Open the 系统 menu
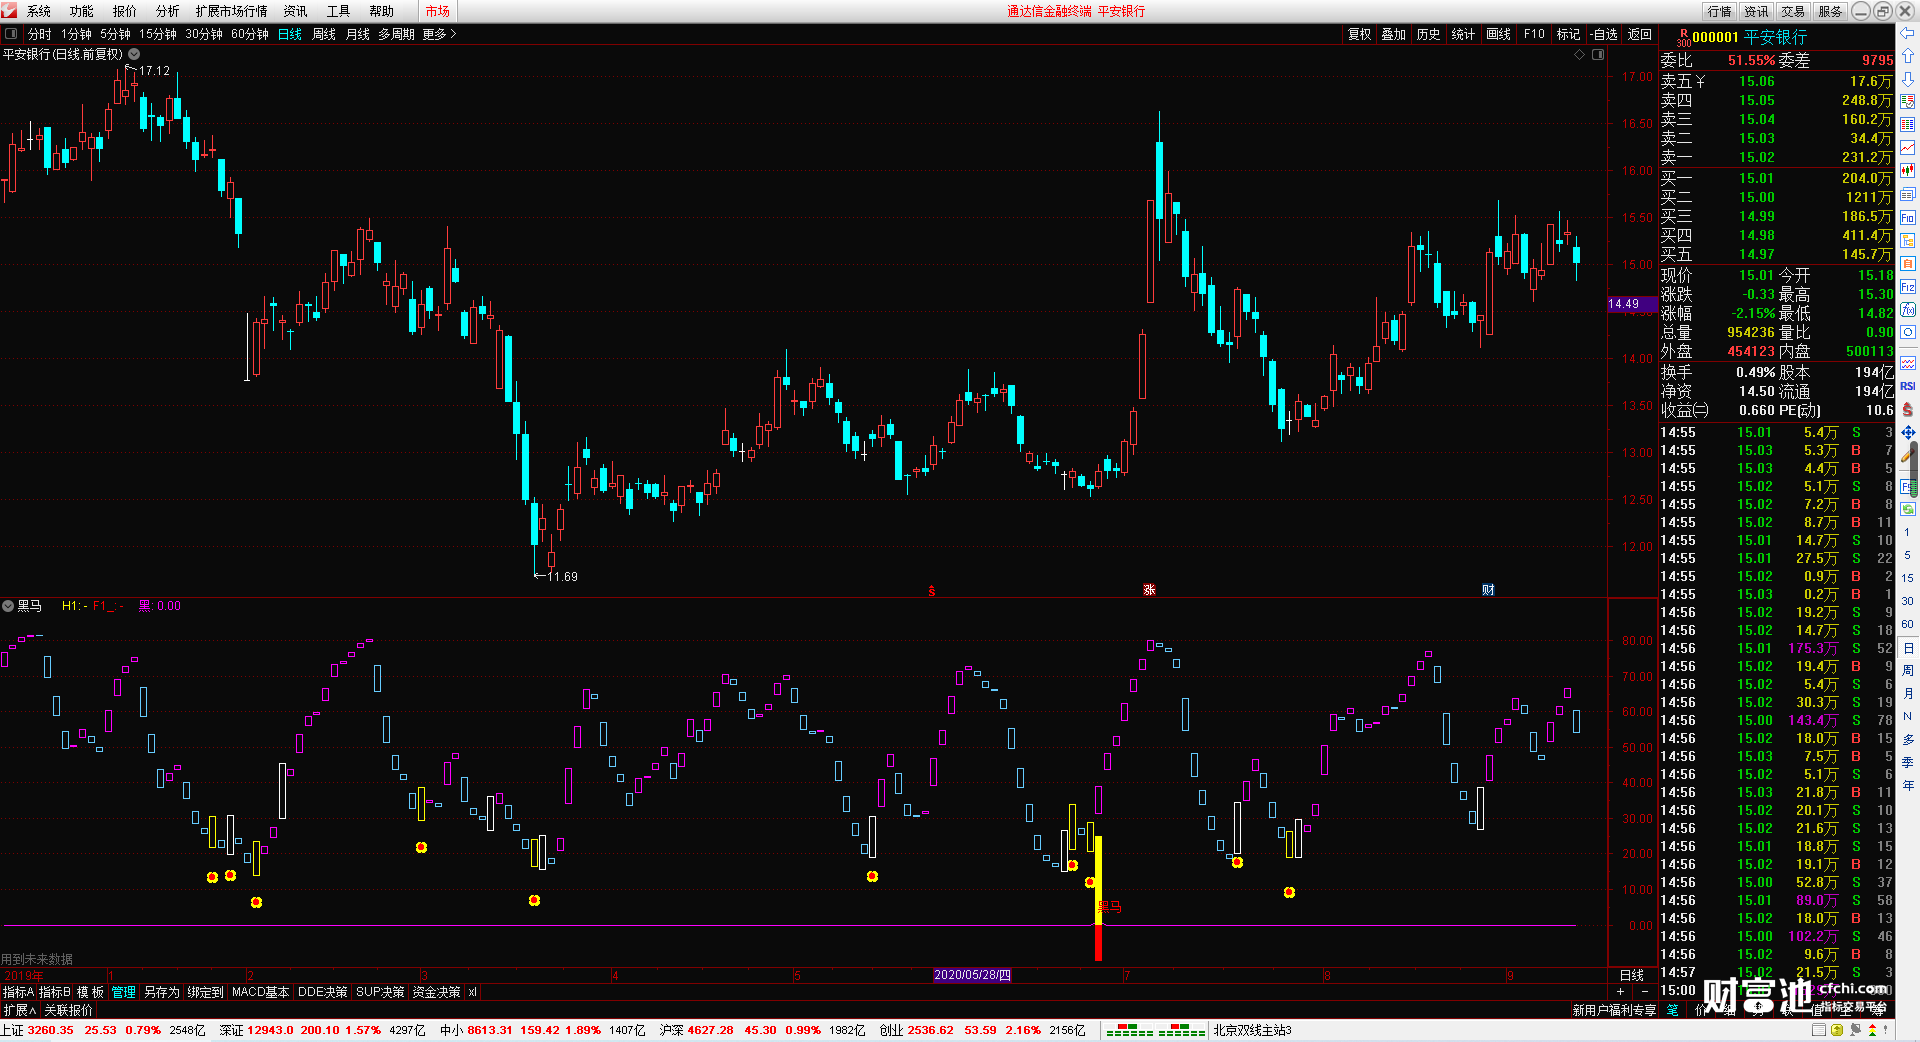Screen dimensions: 1920x1042 coord(39,11)
